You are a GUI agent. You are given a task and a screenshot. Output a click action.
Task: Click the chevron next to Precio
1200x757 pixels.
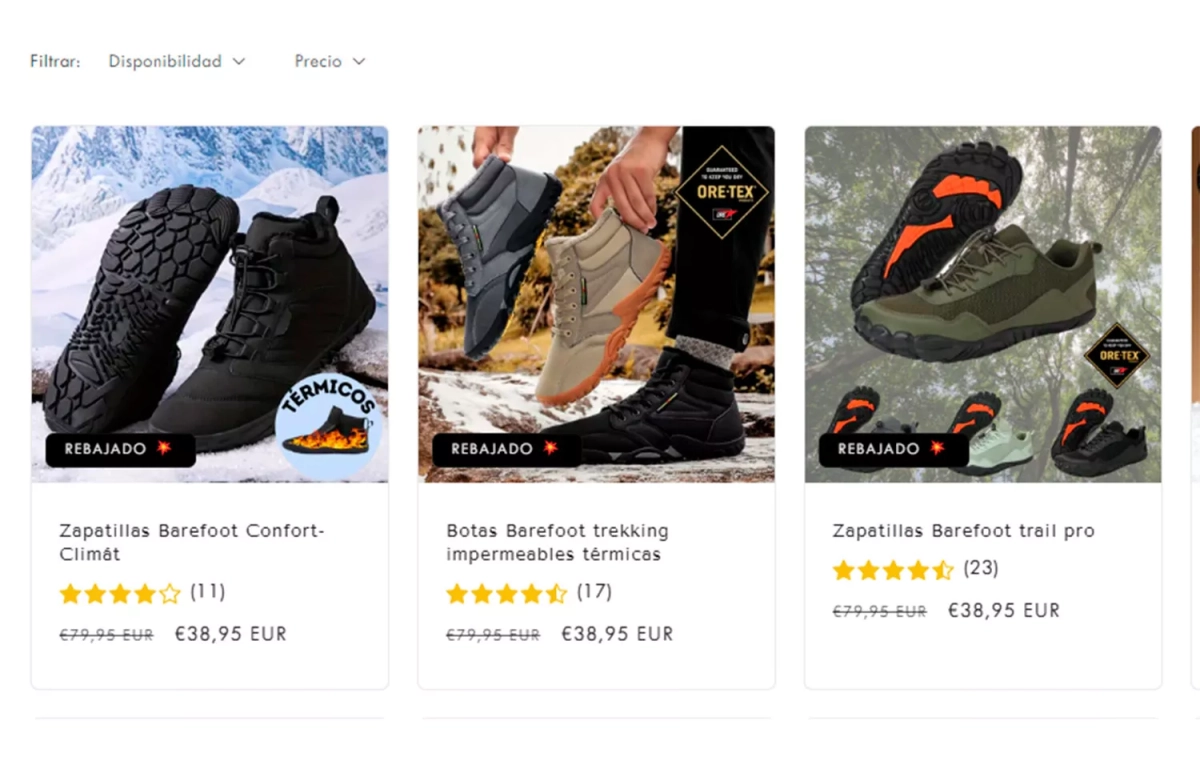359,62
